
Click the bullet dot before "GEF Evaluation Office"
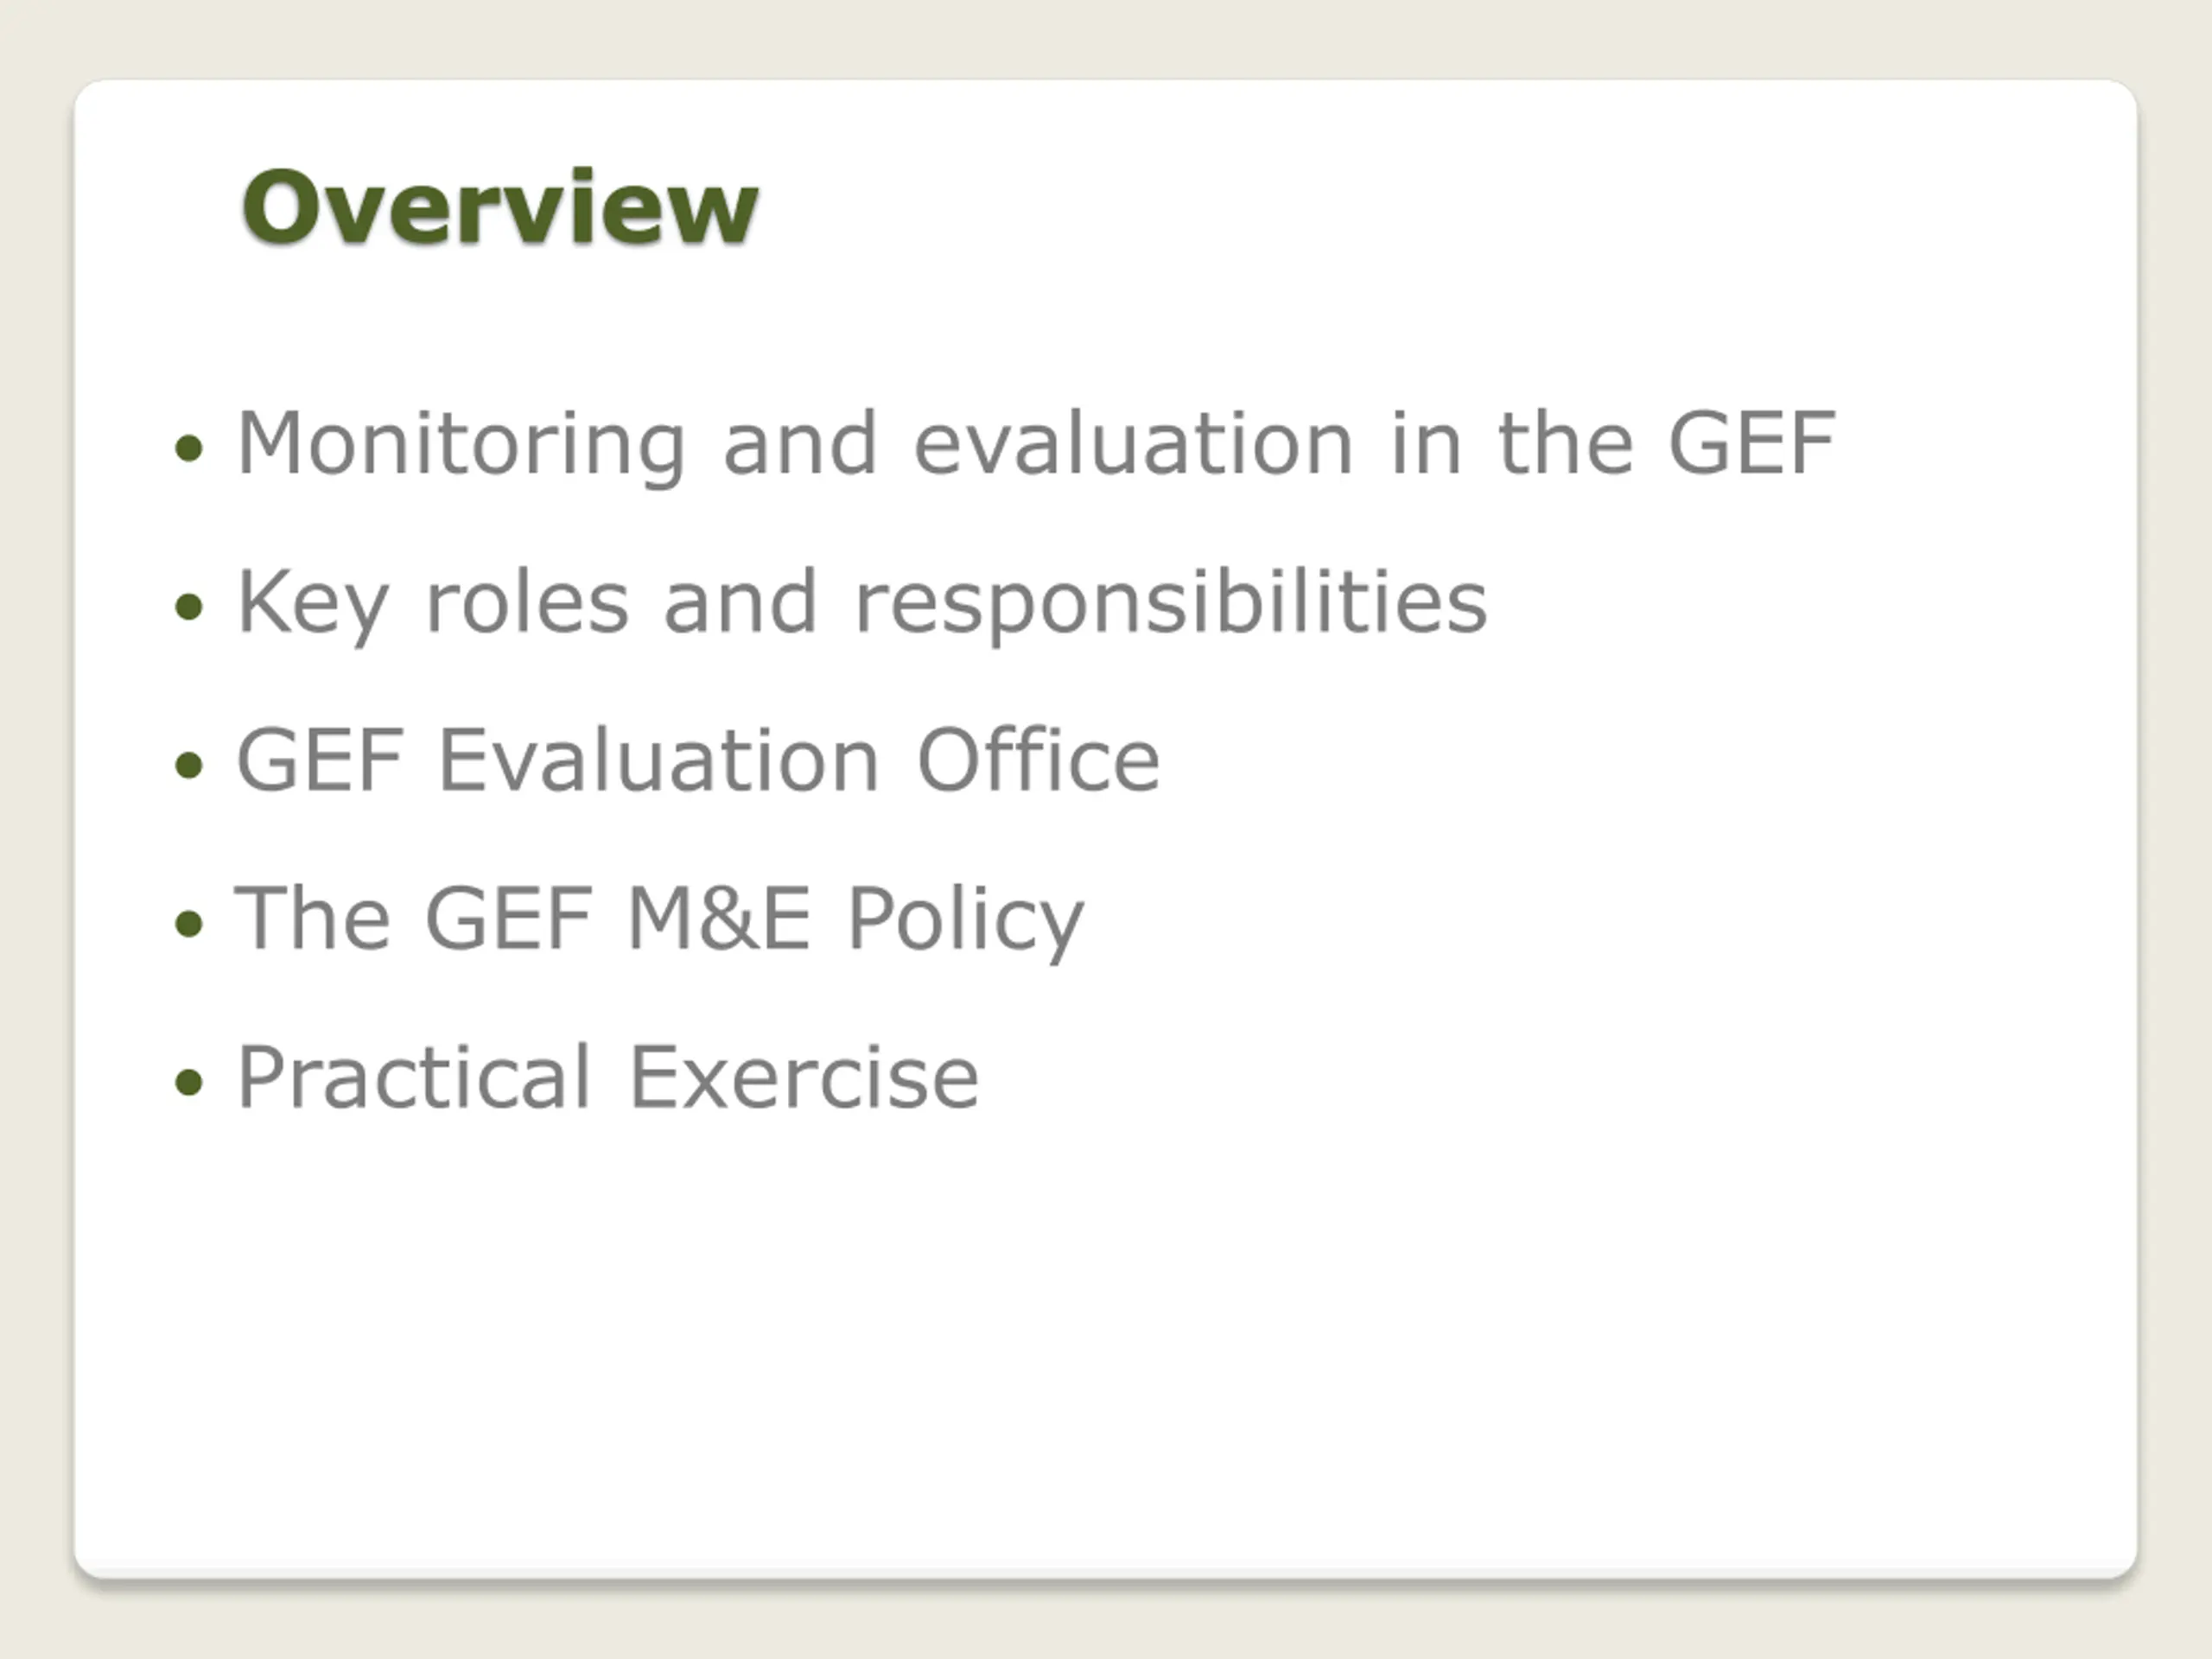pyautogui.click(x=189, y=765)
